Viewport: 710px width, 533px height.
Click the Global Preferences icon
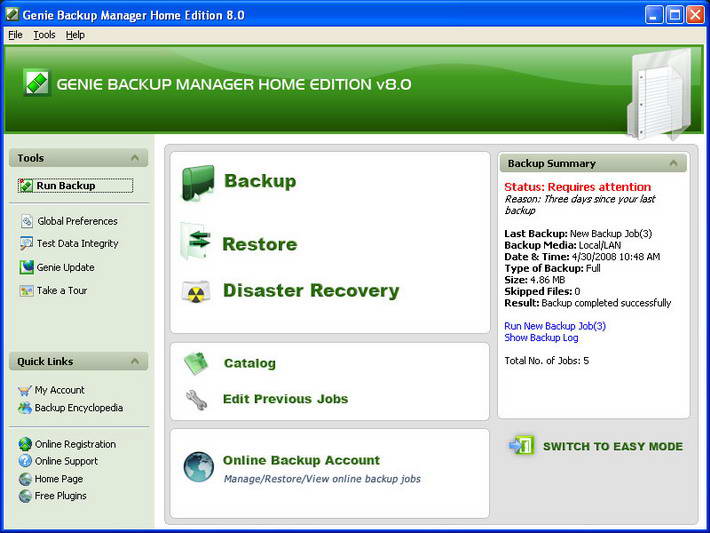point(27,221)
